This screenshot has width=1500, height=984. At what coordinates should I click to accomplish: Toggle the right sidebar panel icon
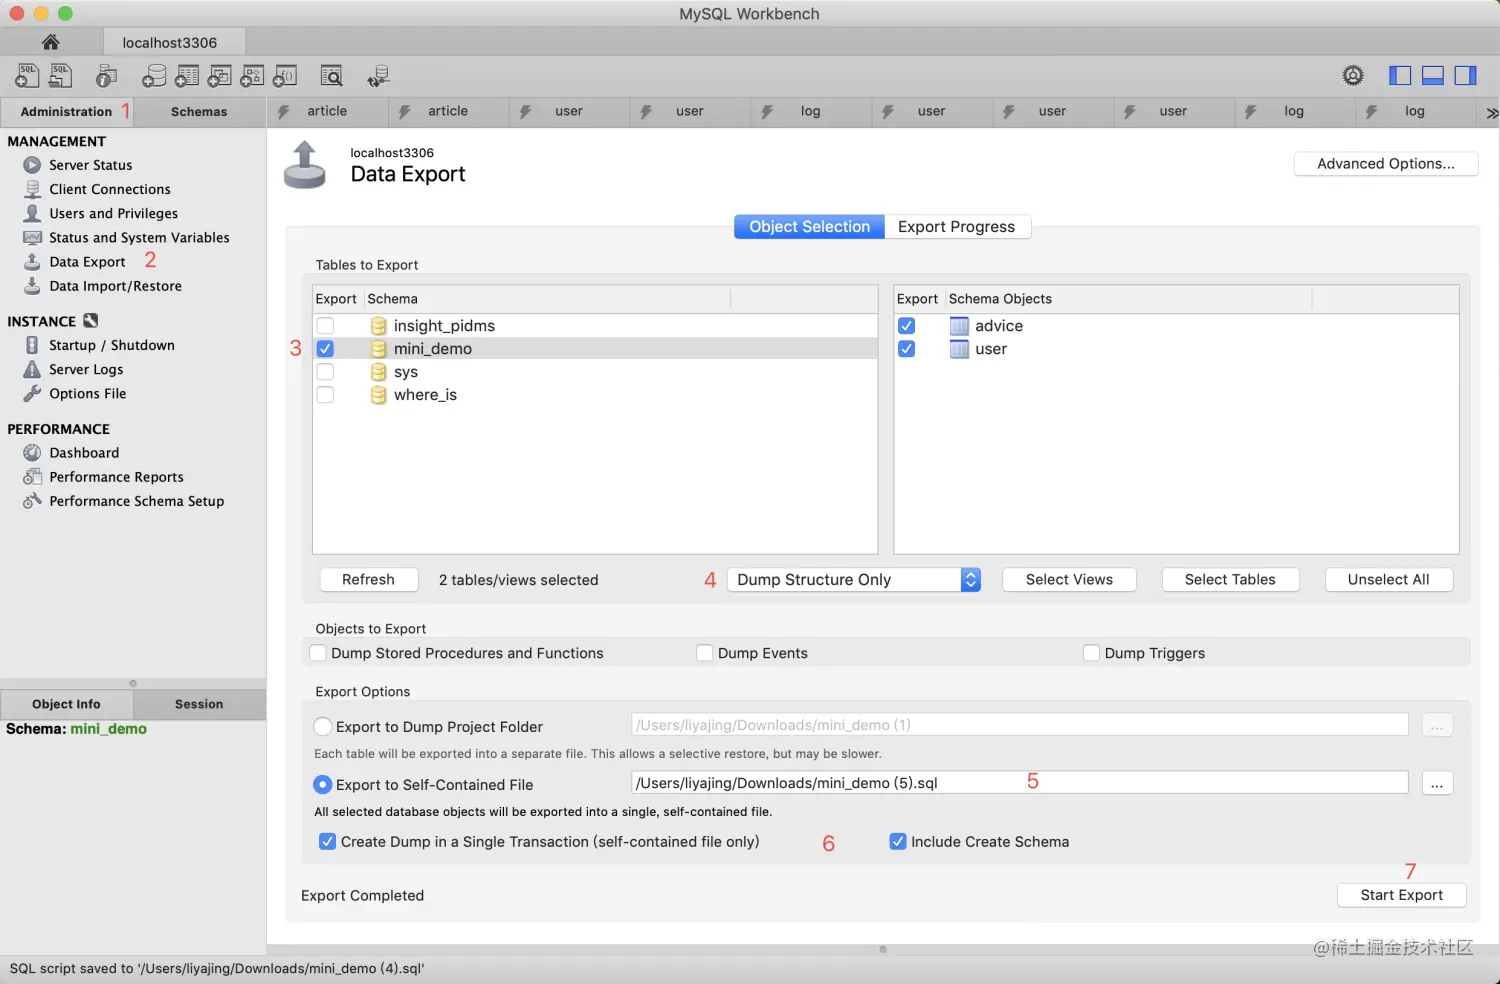pos(1465,75)
